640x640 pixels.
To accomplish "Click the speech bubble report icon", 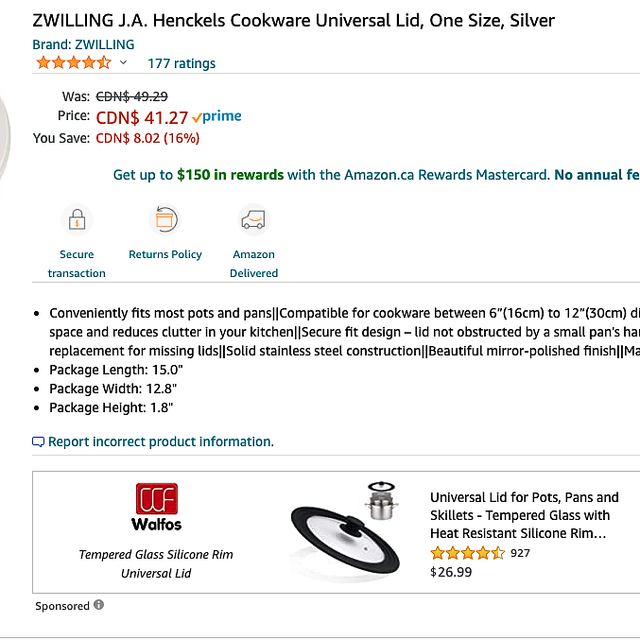I will (x=38, y=442).
